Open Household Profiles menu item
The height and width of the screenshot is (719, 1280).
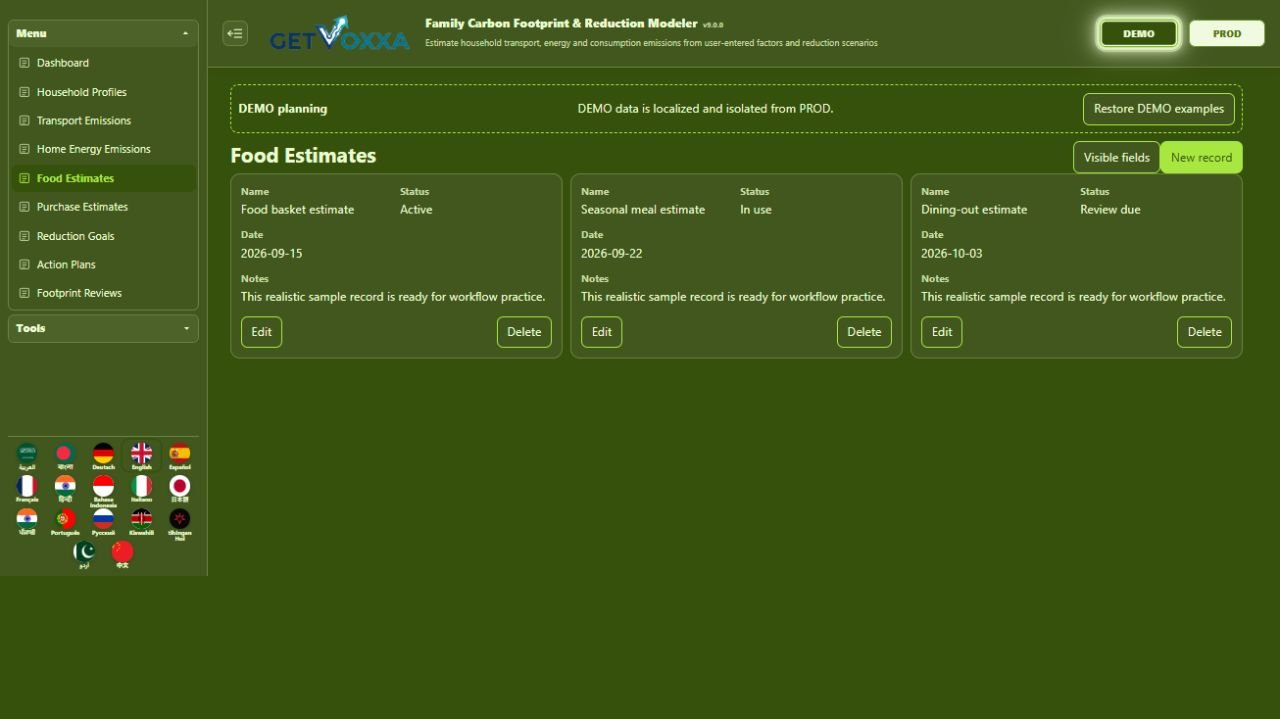coord(103,92)
